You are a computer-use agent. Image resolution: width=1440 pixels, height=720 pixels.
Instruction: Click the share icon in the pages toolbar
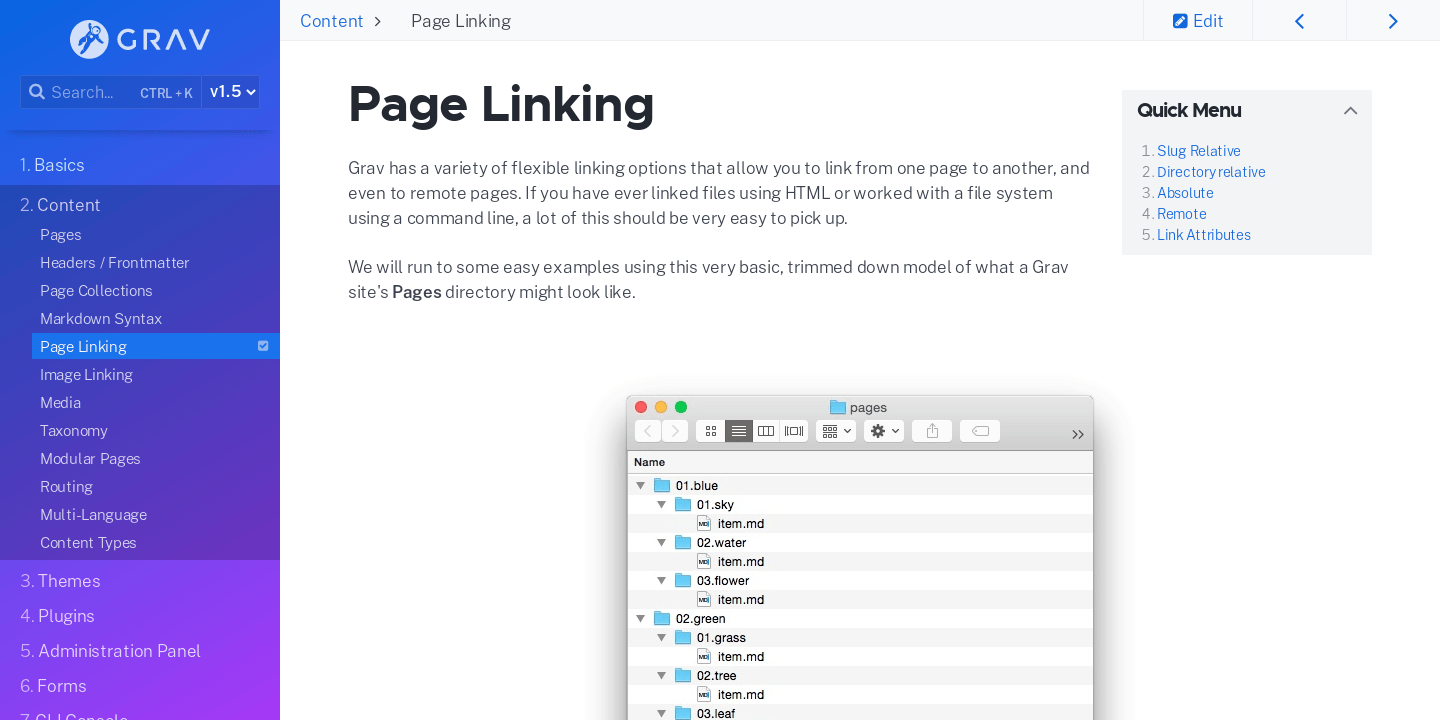931,430
